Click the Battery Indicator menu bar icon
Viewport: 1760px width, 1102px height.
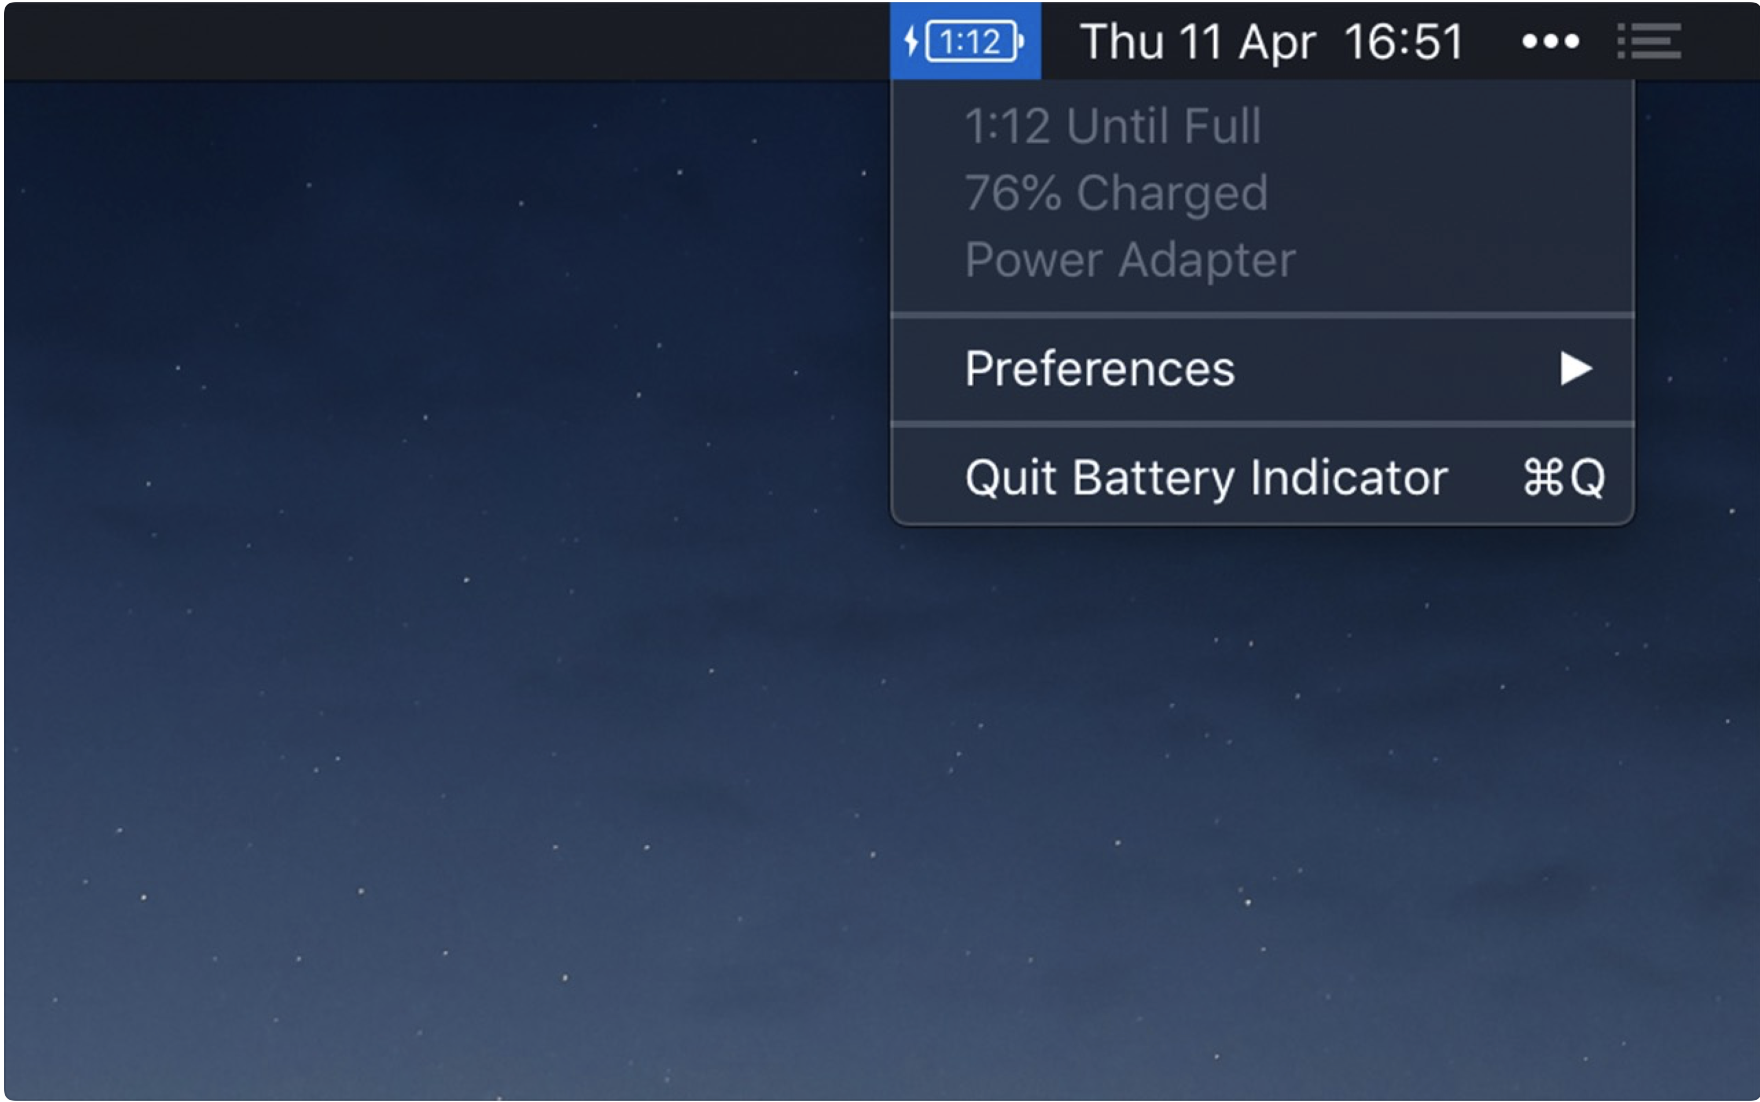click(965, 41)
